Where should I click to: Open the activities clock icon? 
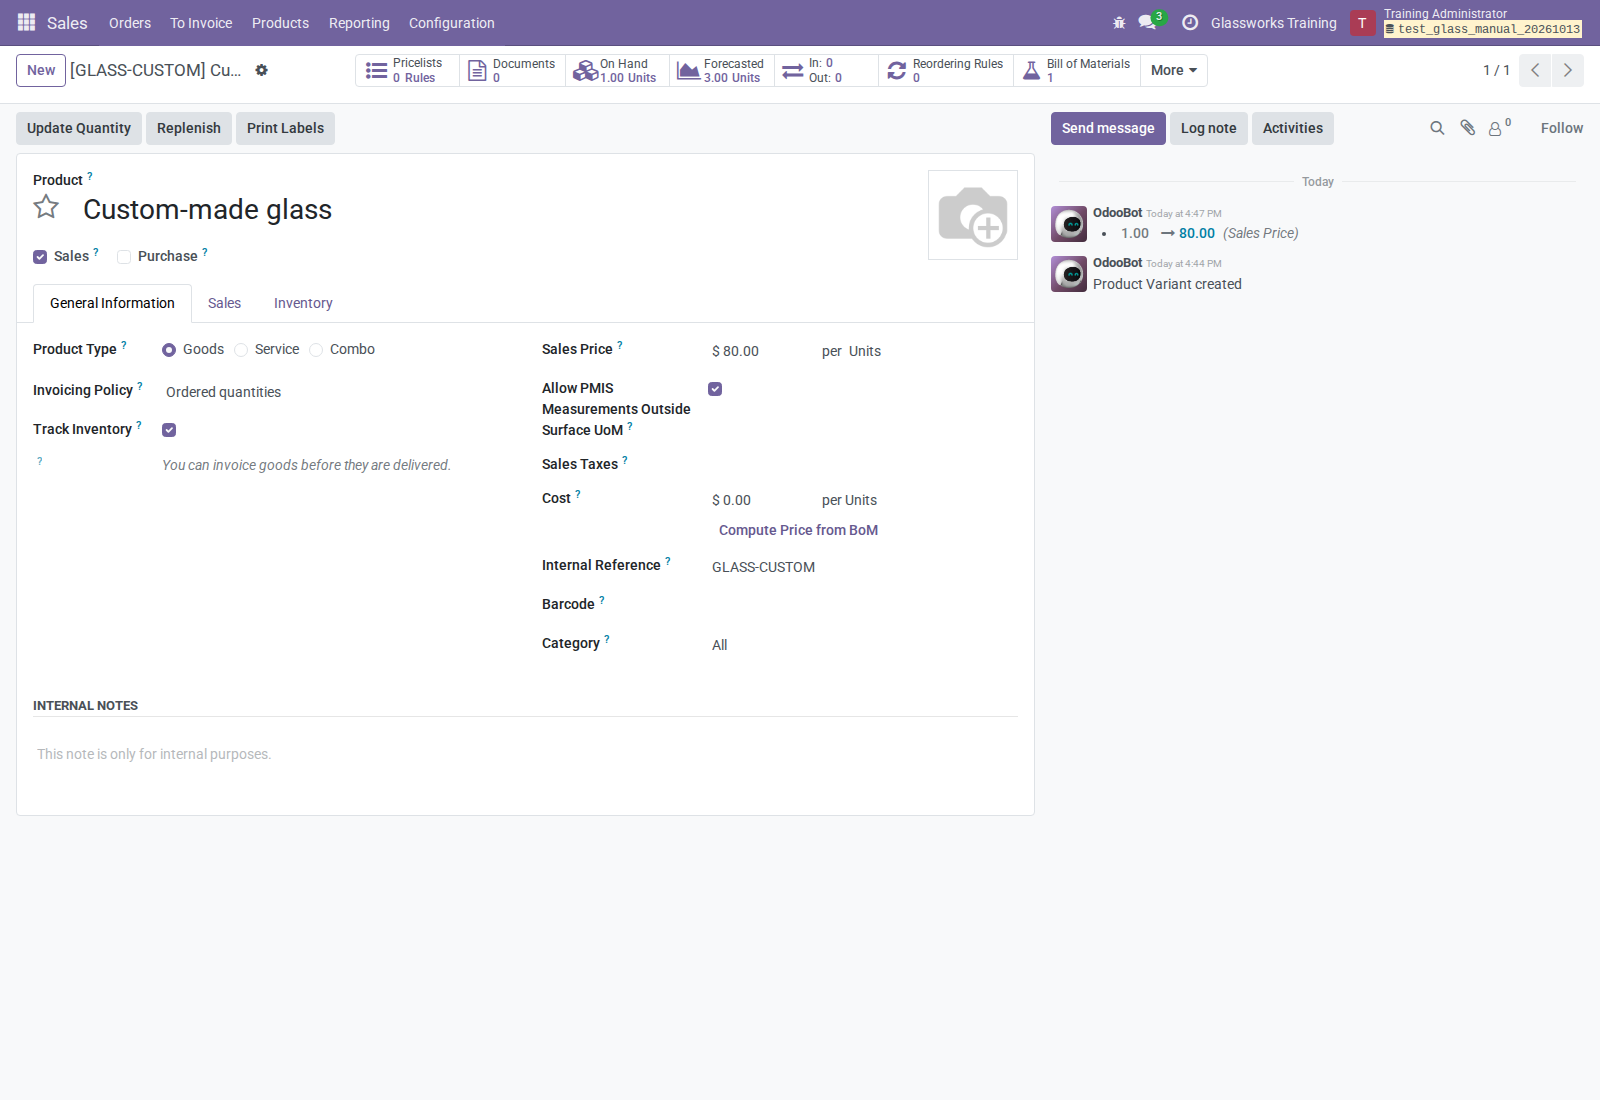[1190, 22]
